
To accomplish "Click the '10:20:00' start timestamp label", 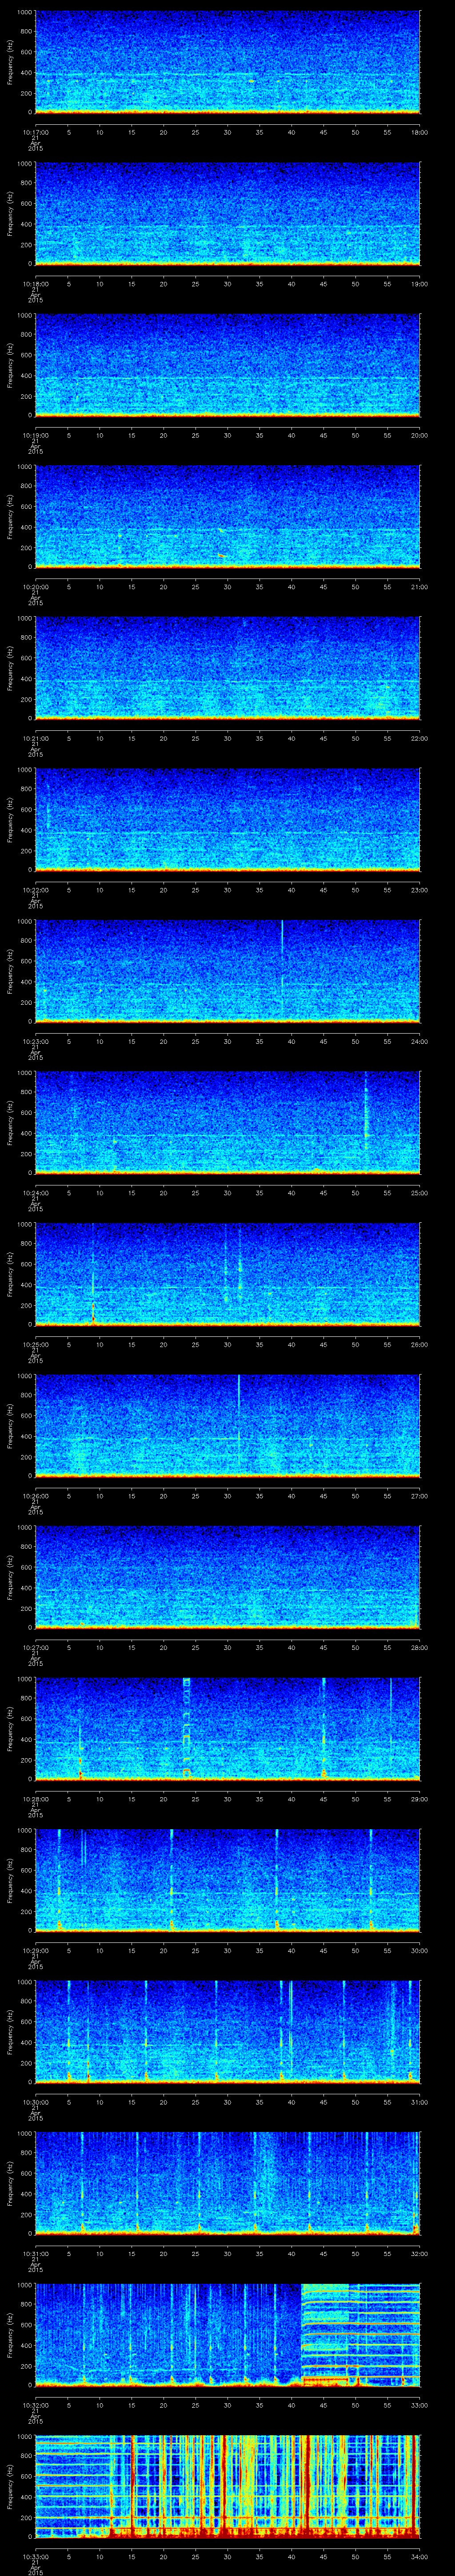I will tap(35, 587).
